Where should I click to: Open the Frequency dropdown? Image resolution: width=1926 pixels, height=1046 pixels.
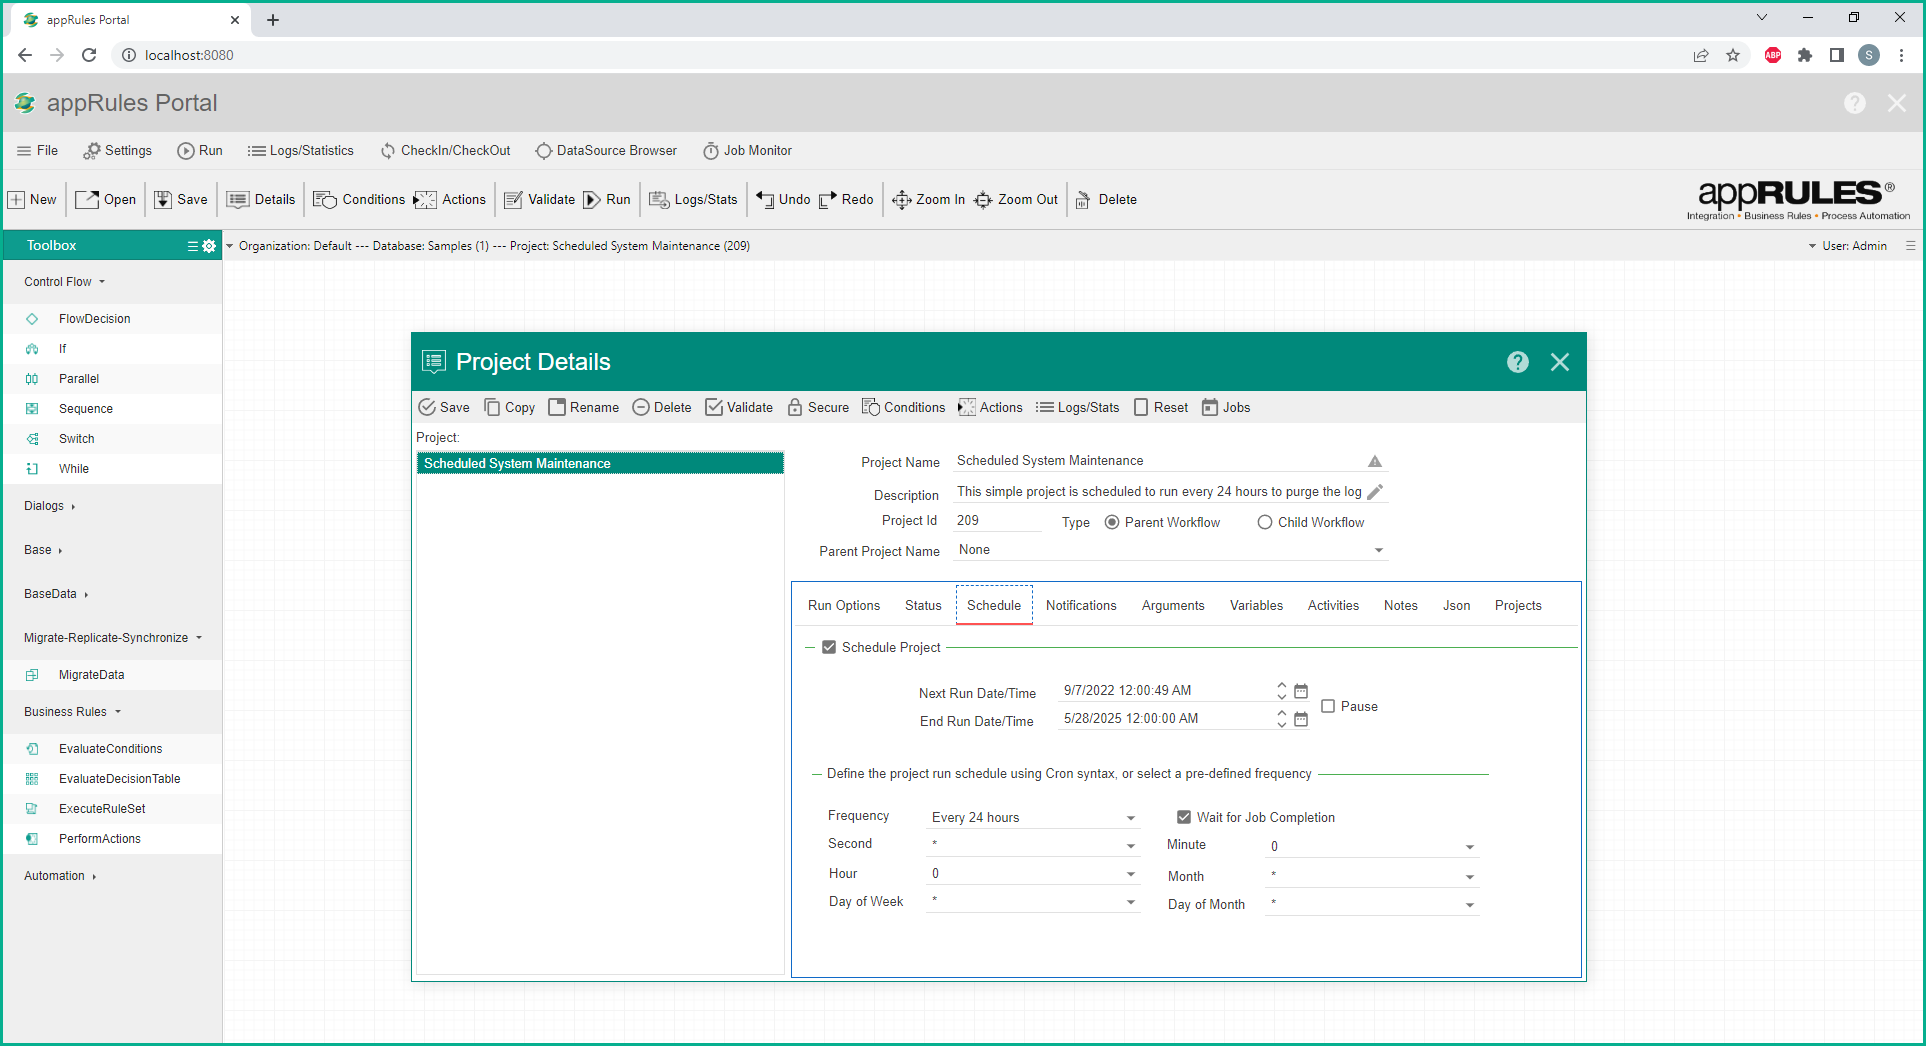point(1131,818)
